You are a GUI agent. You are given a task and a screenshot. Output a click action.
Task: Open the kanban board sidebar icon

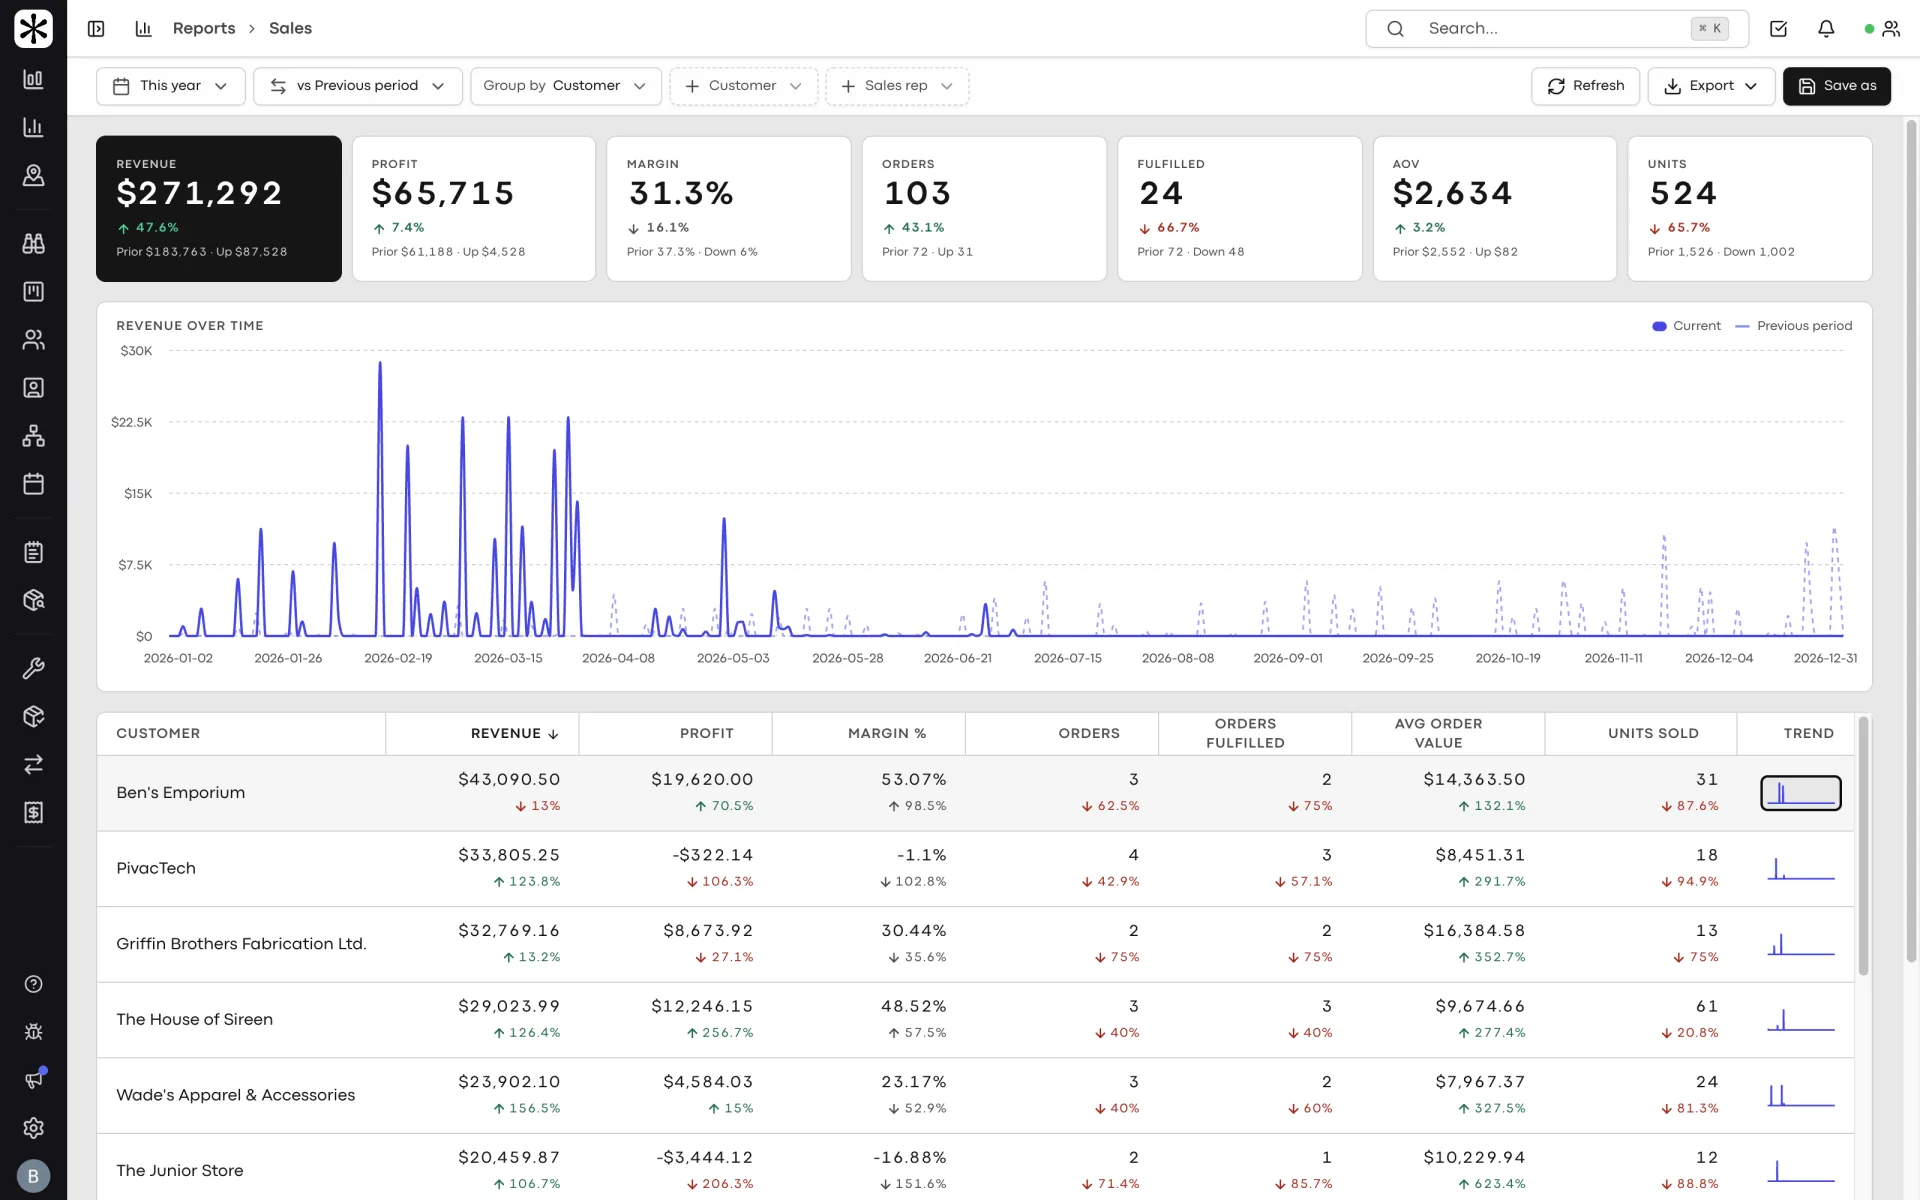(x=33, y=291)
